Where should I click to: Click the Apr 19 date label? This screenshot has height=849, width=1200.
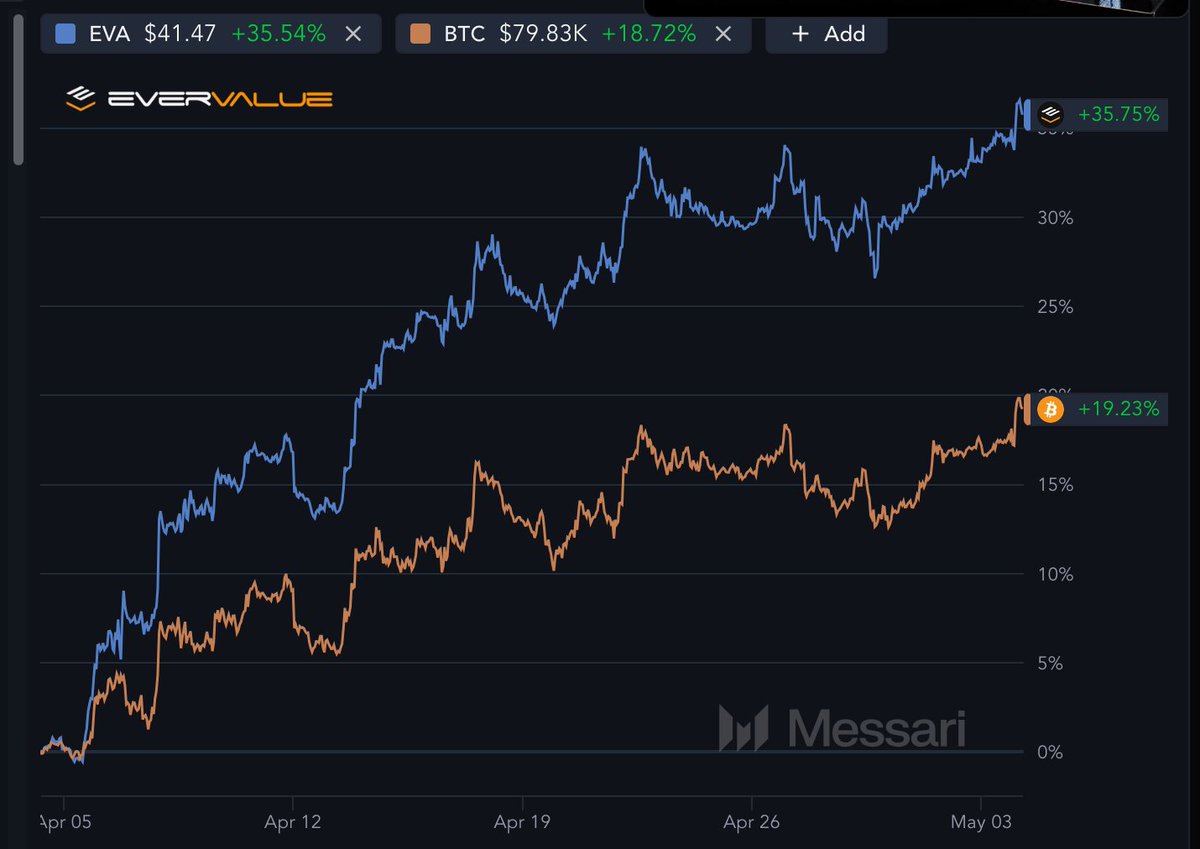pos(523,821)
